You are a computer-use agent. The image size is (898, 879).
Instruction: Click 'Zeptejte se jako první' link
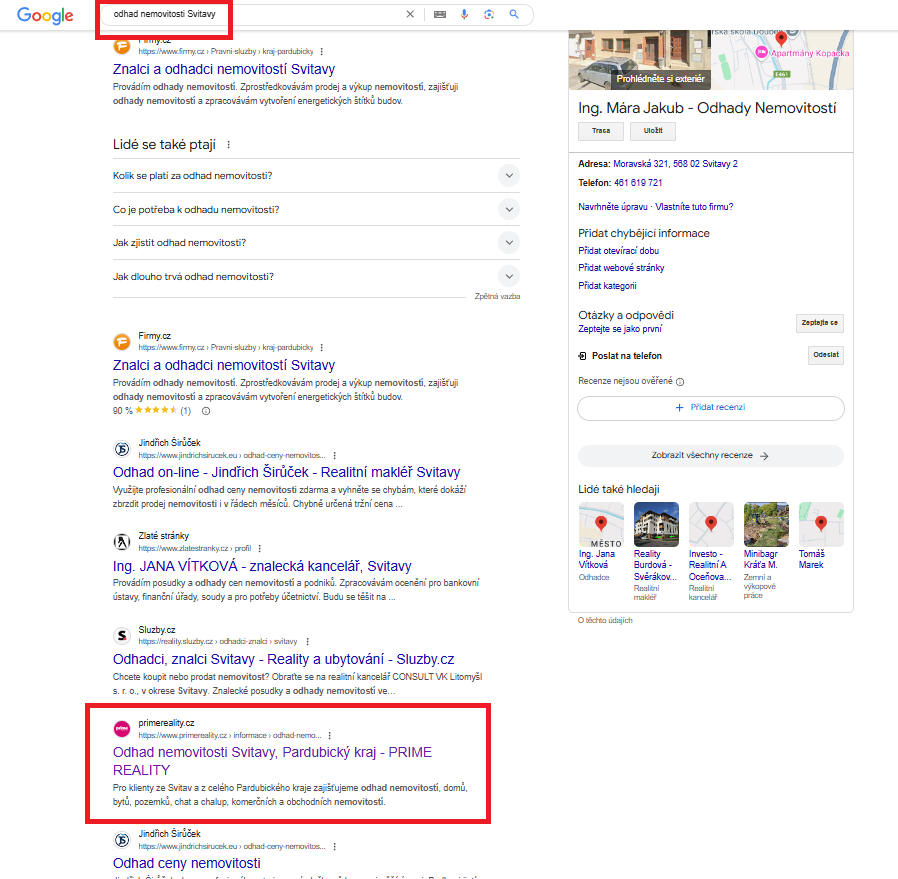[620, 329]
